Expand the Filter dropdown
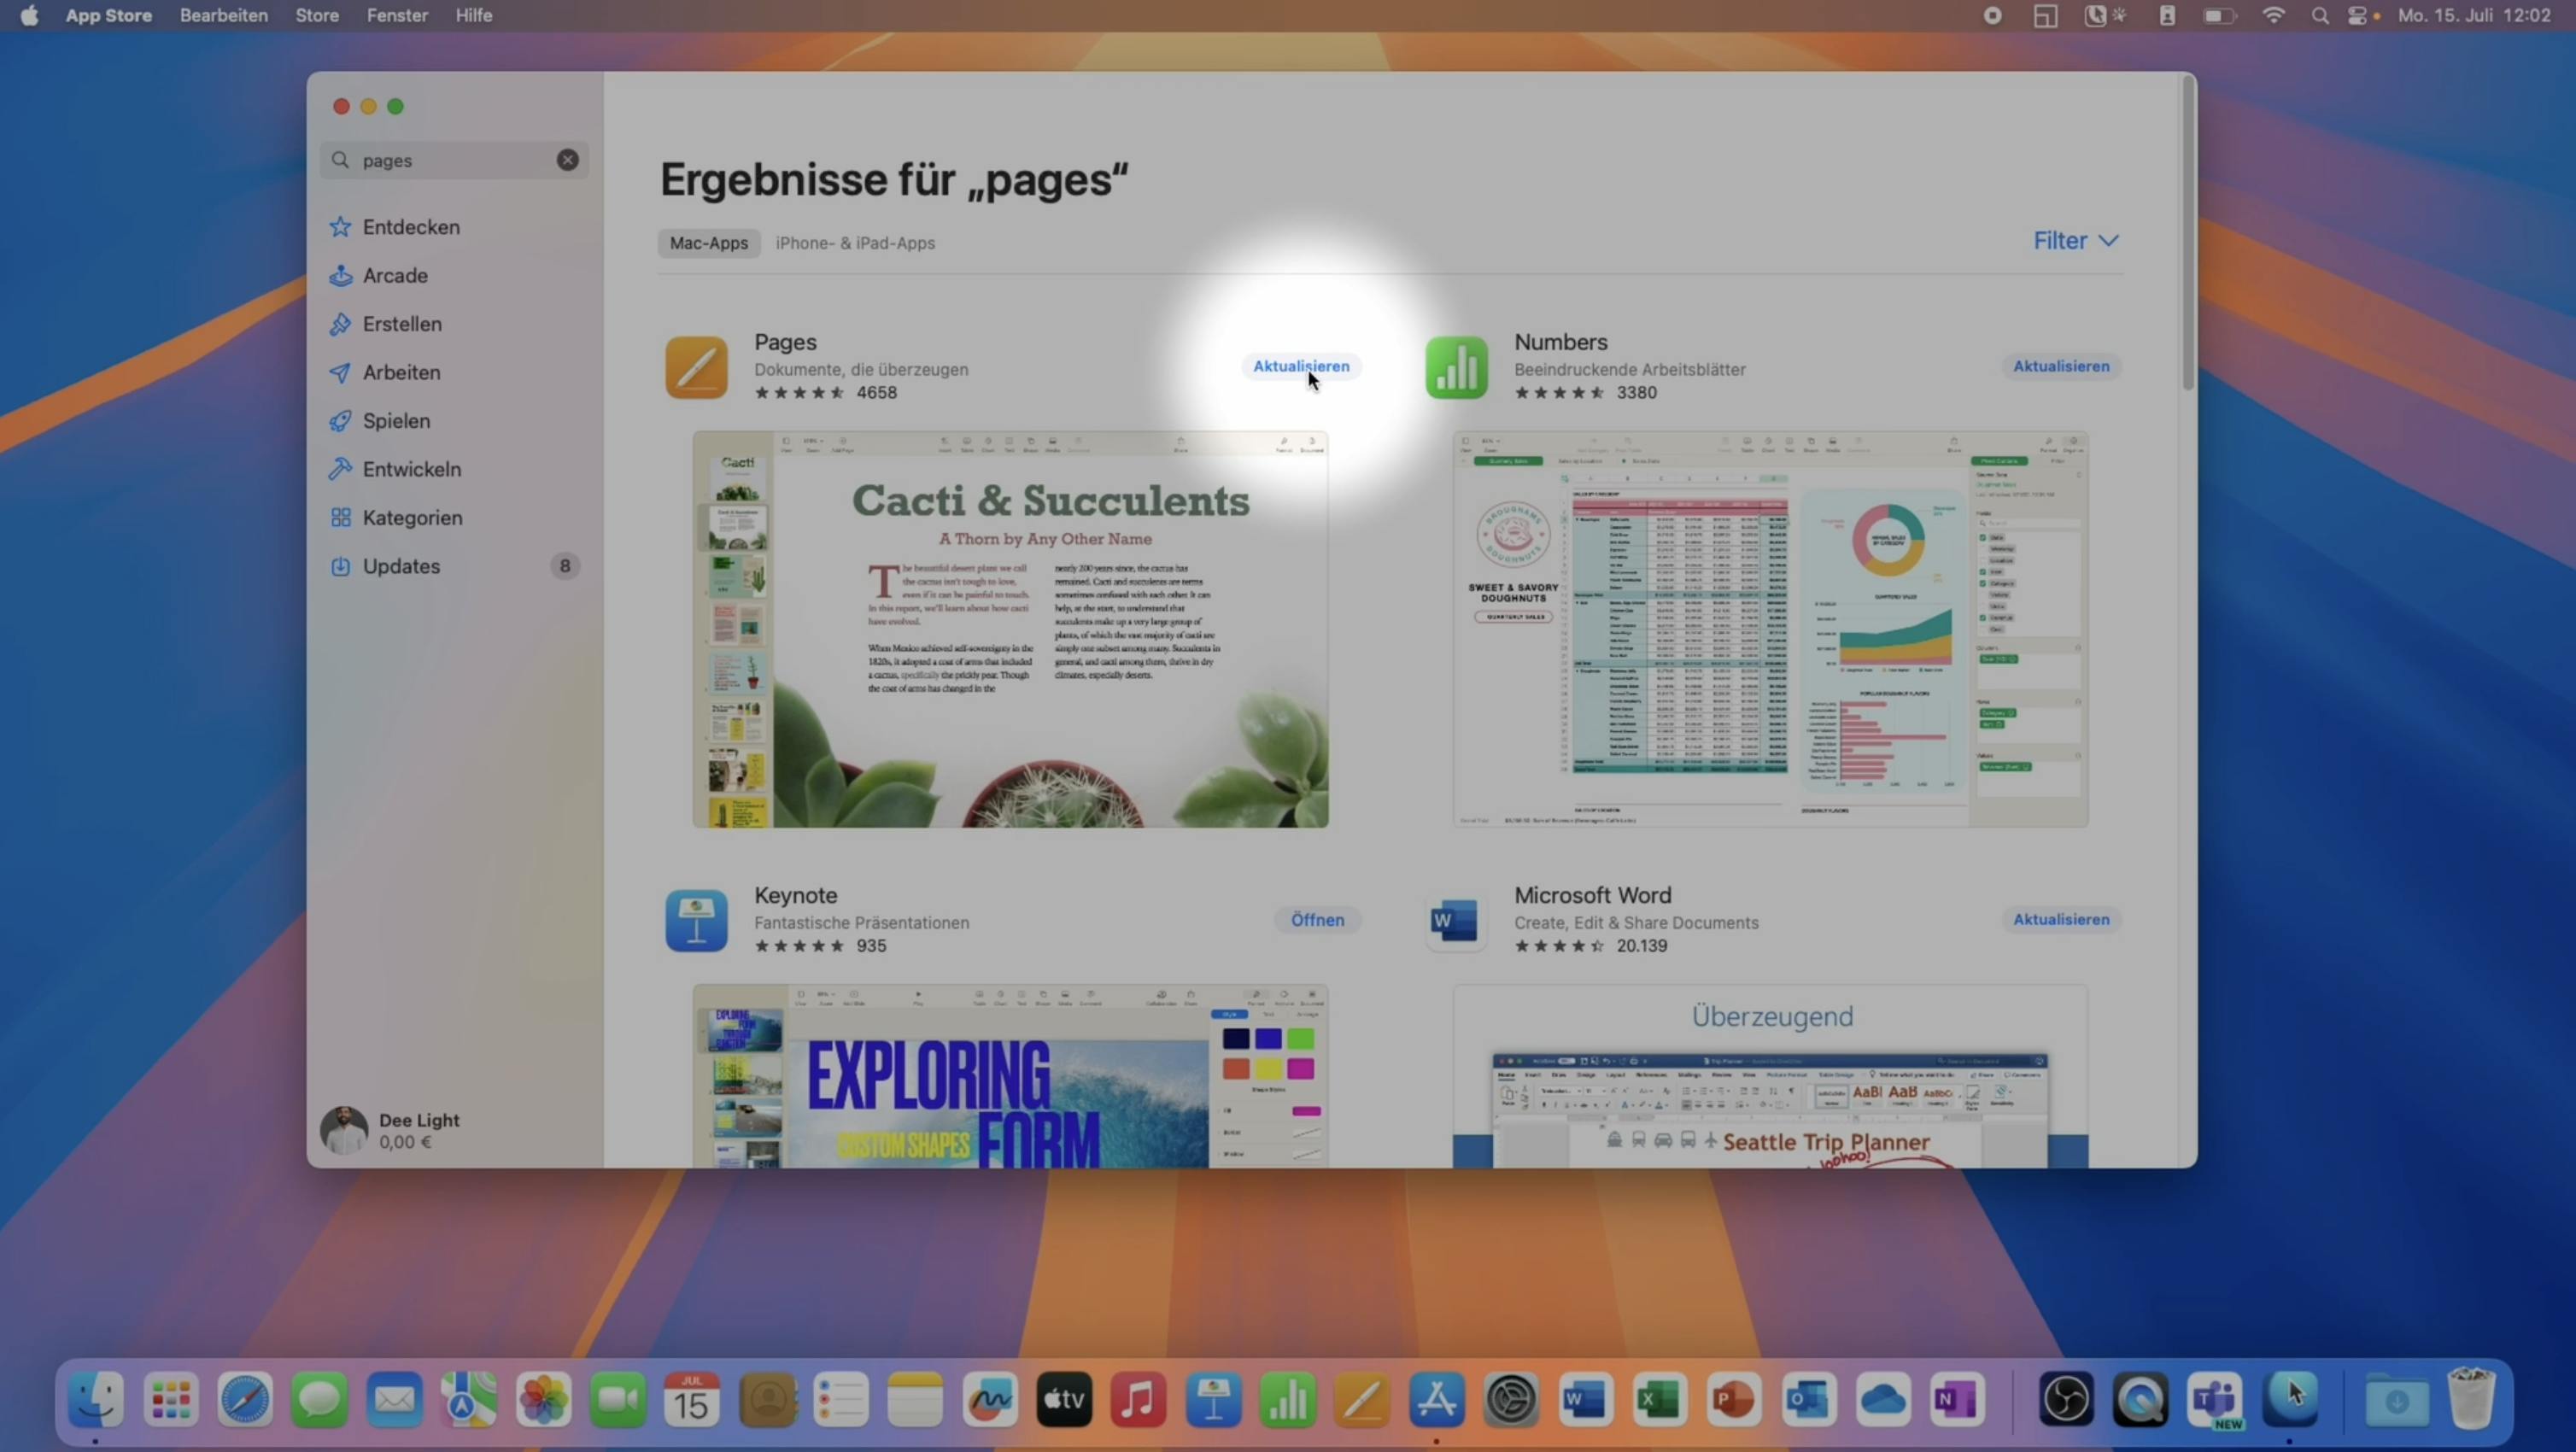The height and width of the screenshot is (1452, 2576). coord(2075,241)
